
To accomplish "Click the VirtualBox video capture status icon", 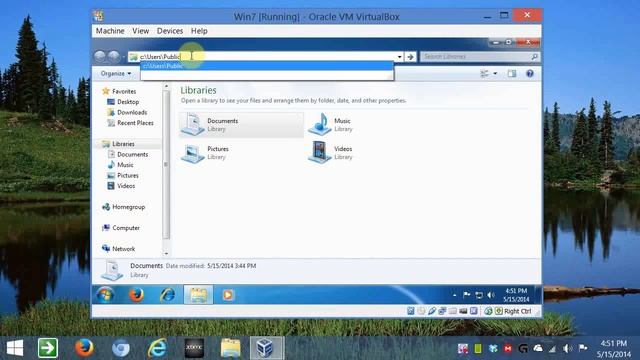I will (x=463, y=311).
